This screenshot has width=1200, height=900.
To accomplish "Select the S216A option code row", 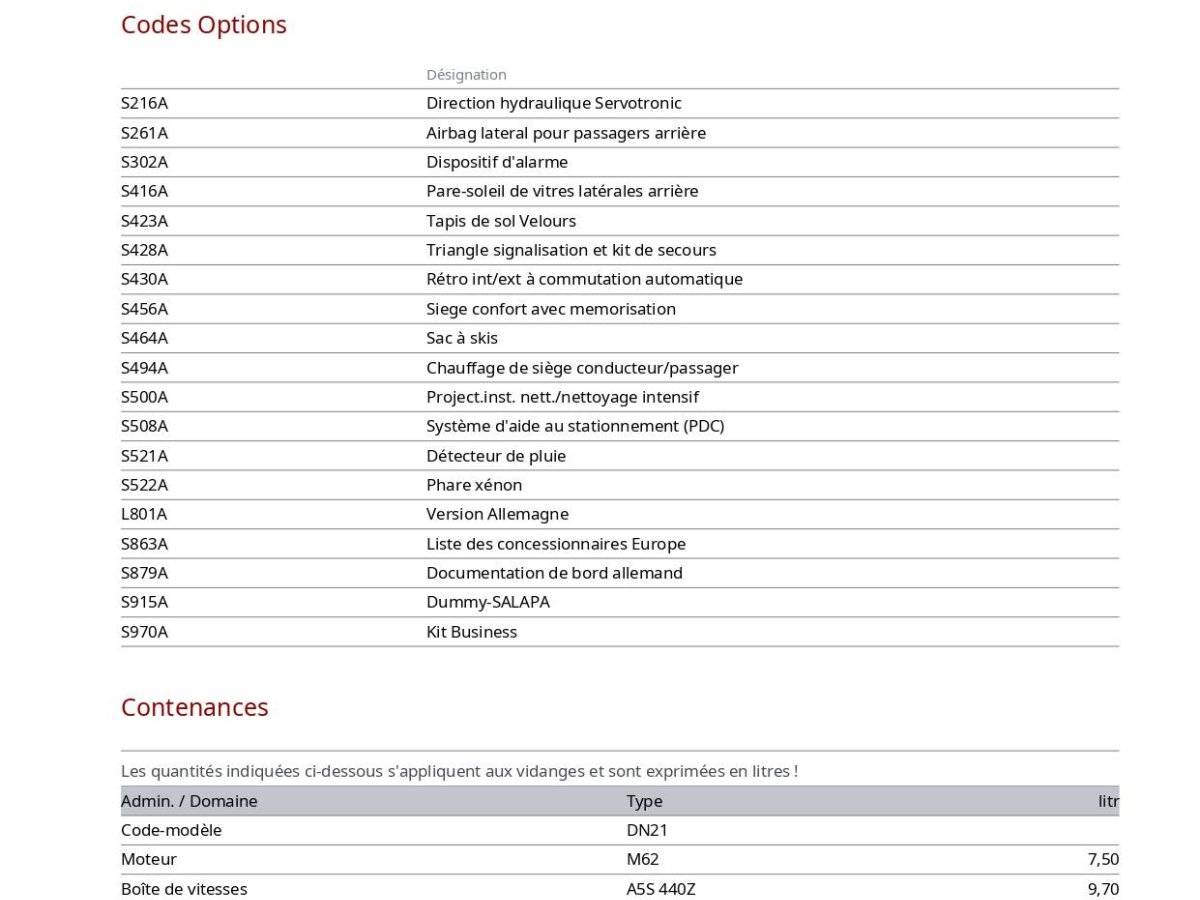I will (620, 103).
